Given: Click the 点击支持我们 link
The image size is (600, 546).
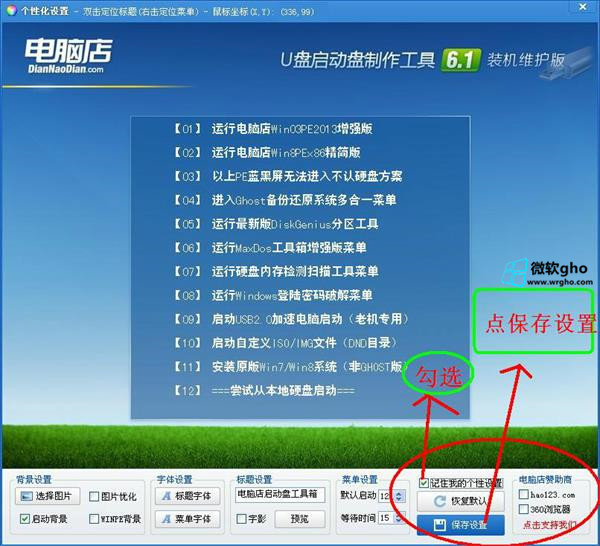Looking at the screenshot, I should 549,525.
